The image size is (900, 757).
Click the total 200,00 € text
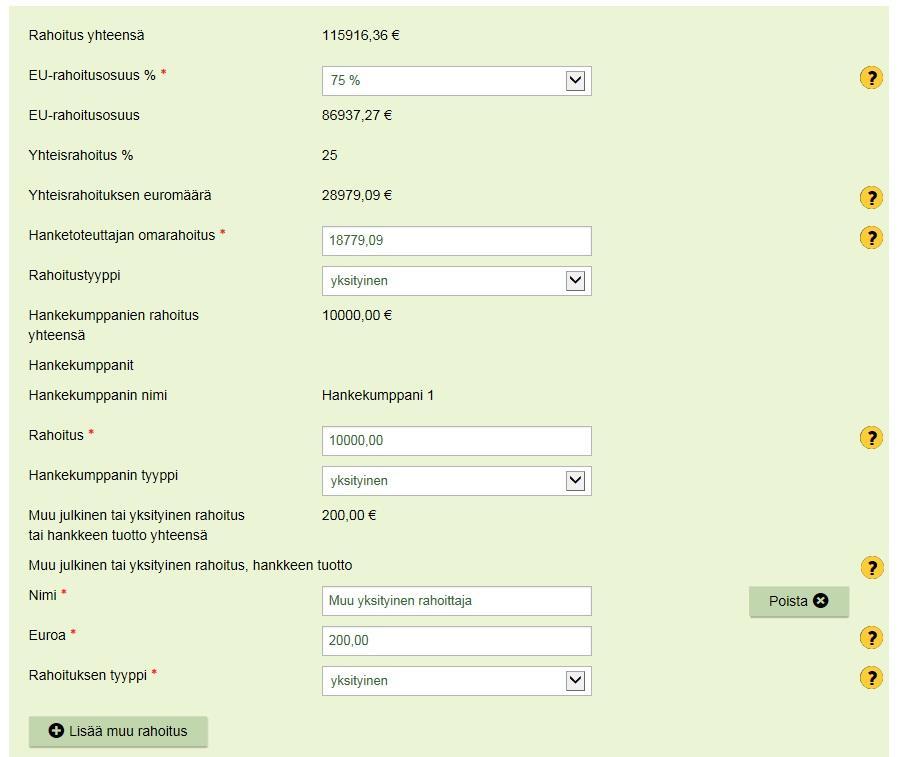(x=348, y=515)
